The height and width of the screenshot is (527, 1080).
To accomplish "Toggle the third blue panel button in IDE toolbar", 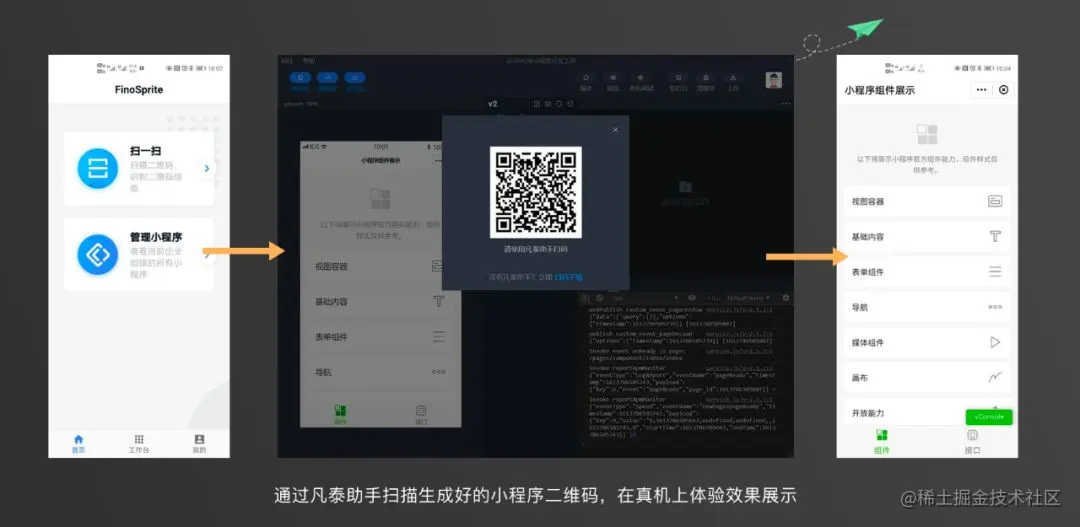I will pyautogui.click(x=355, y=79).
